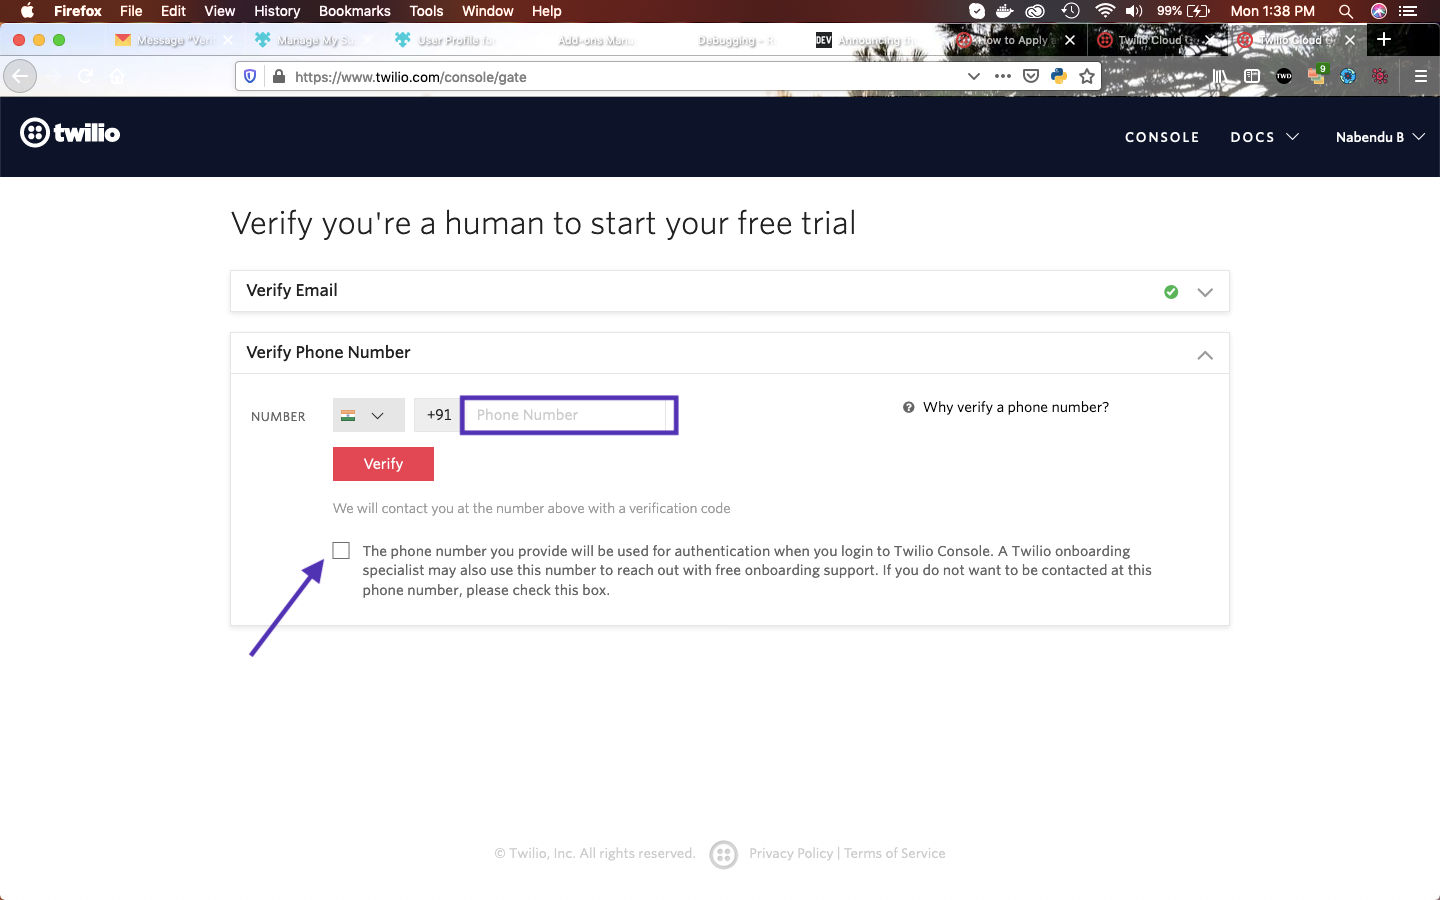Click the clock showing Mon 1:38 PM

click(1272, 11)
